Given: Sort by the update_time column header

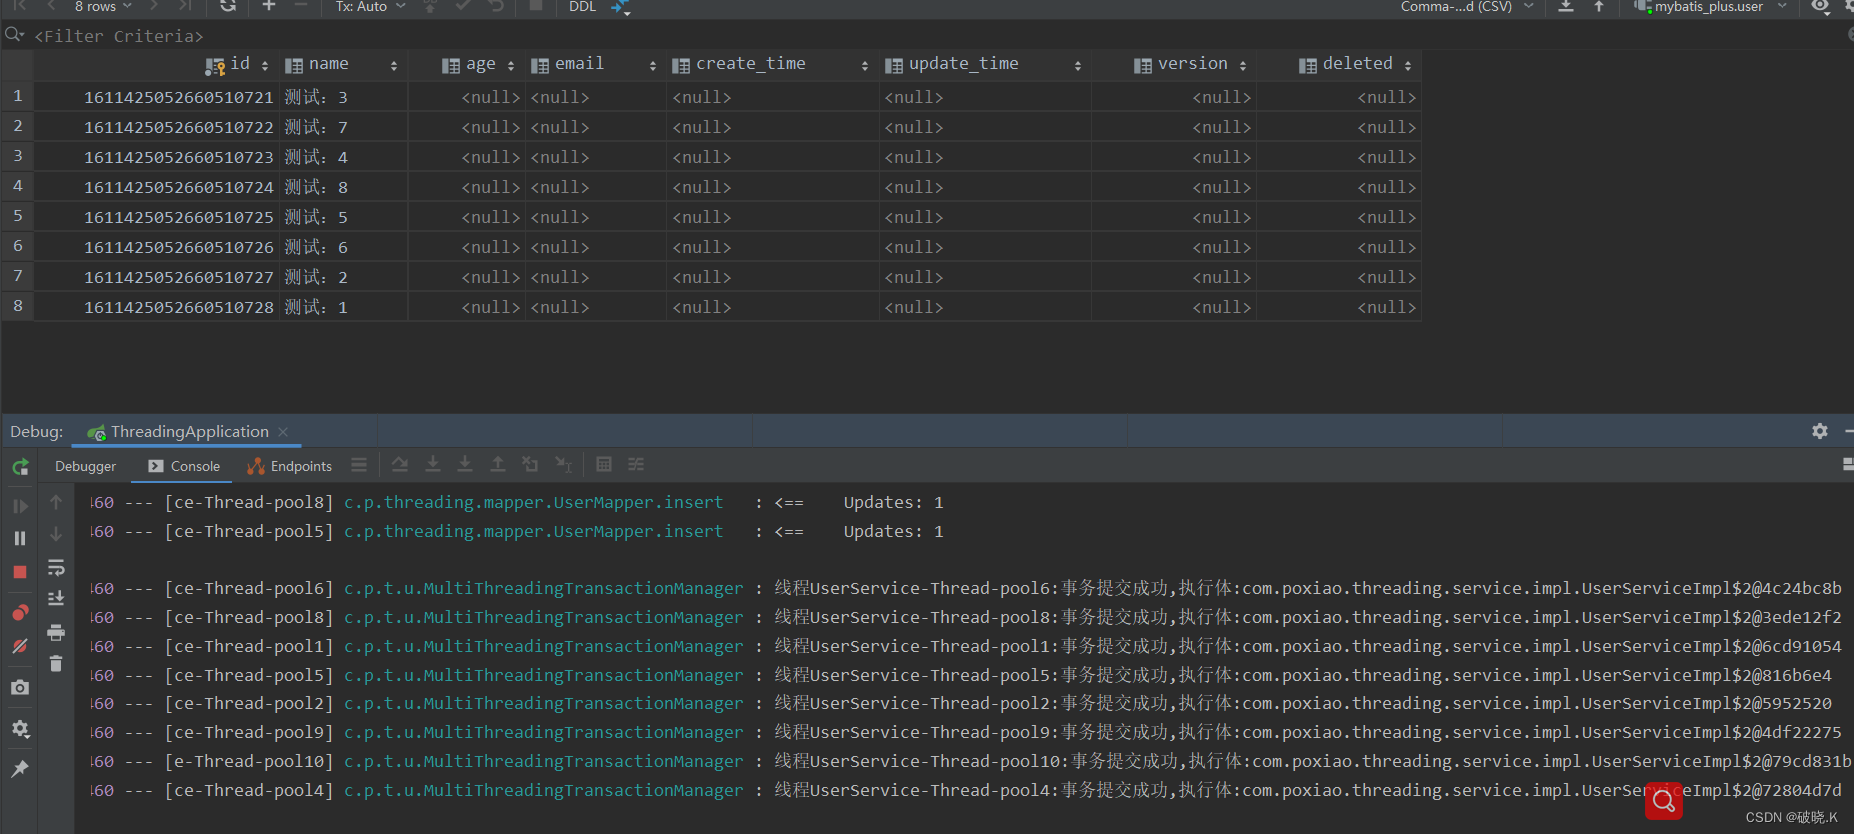Looking at the screenshot, I should [x=984, y=64].
